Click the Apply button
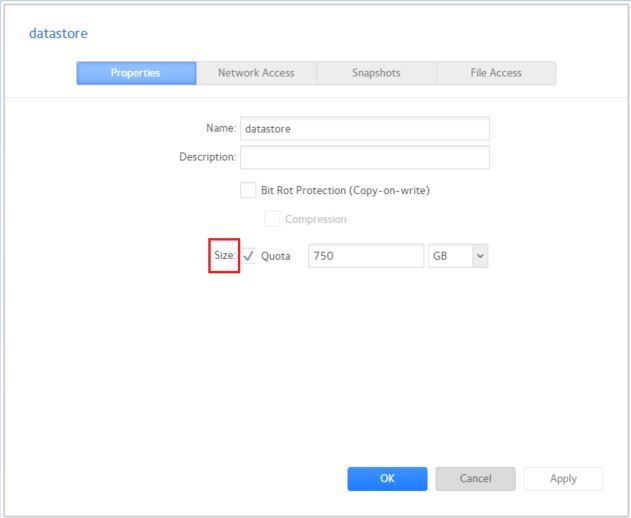631x518 pixels. 563,479
